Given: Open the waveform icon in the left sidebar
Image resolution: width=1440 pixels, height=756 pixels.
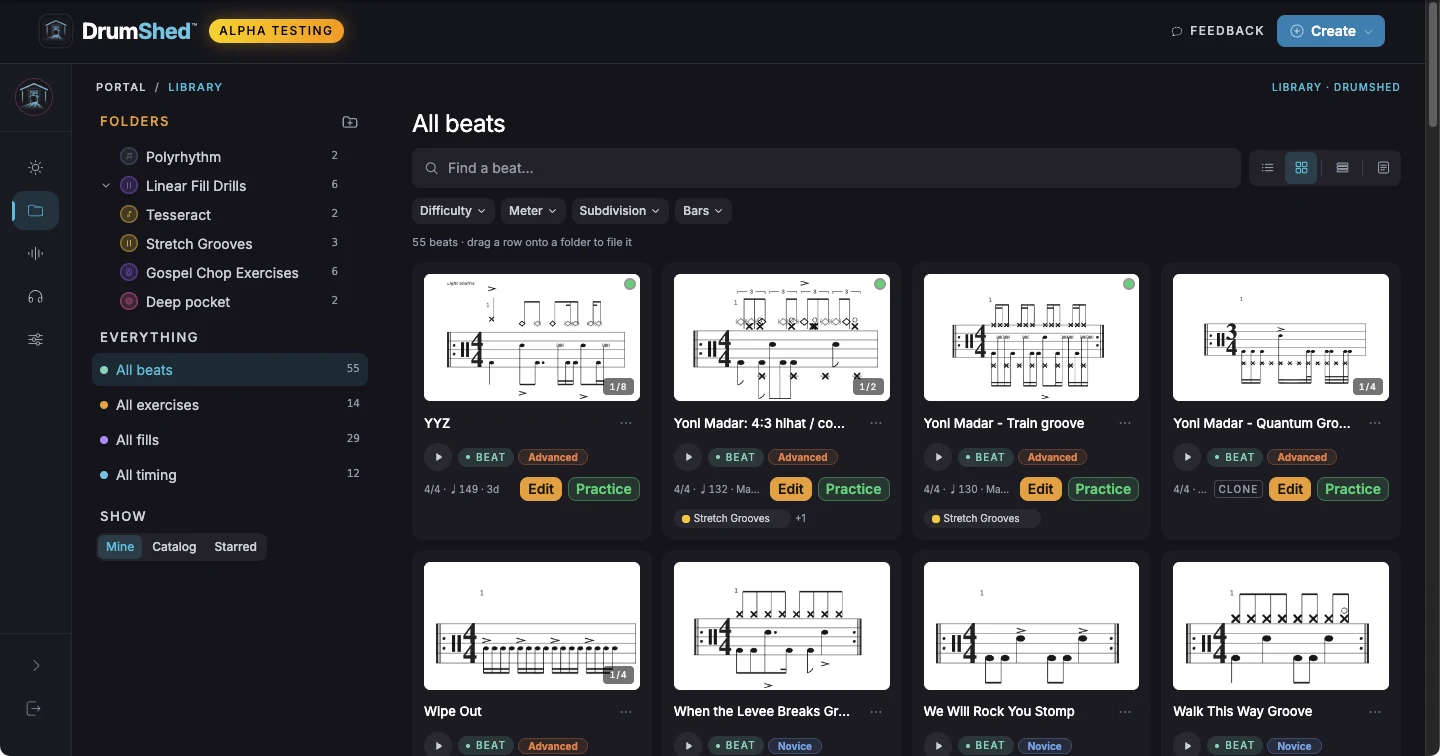Looking at the screenshot, I should [x=35, y=254].
